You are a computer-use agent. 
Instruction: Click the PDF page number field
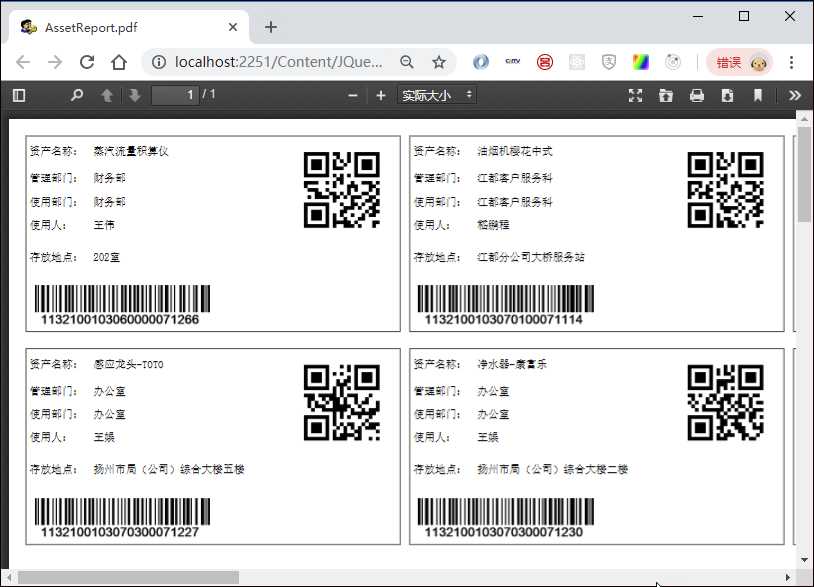pos(175,95)
